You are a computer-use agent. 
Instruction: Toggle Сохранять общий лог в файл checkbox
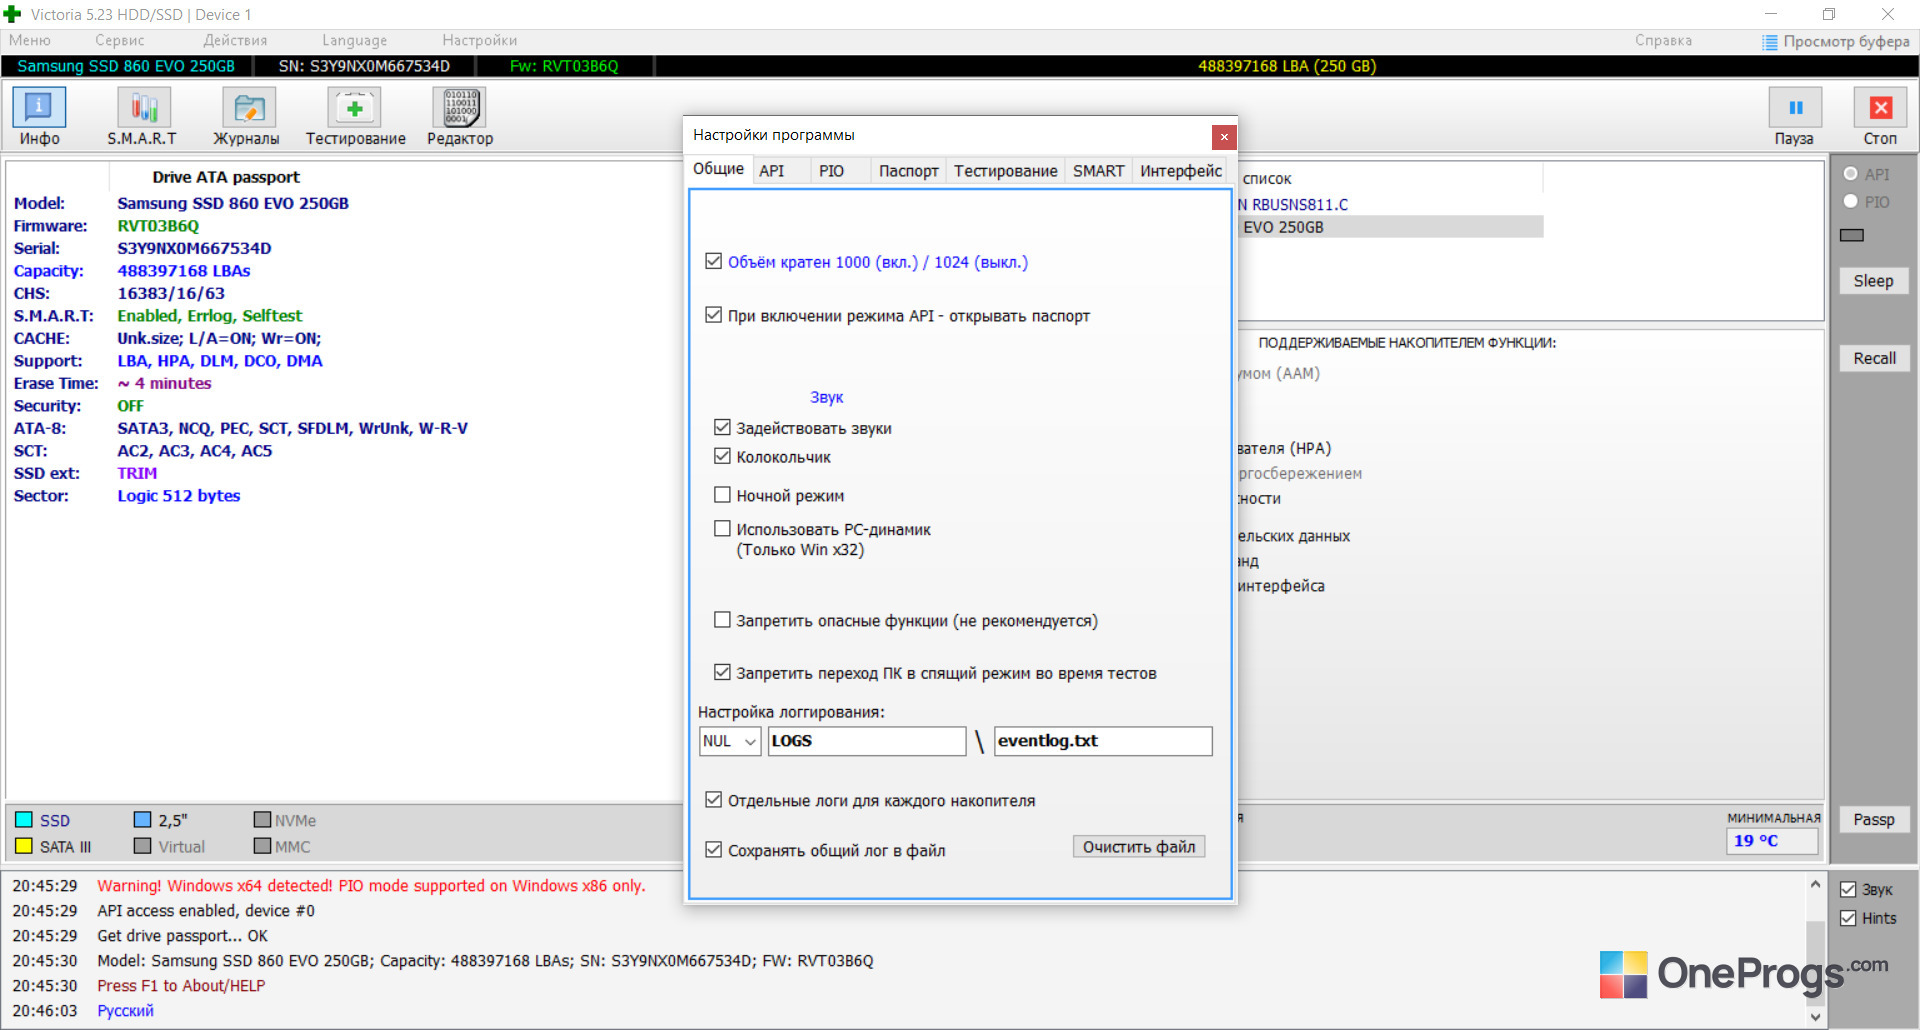pyautogui.click(x=713, y=849)
